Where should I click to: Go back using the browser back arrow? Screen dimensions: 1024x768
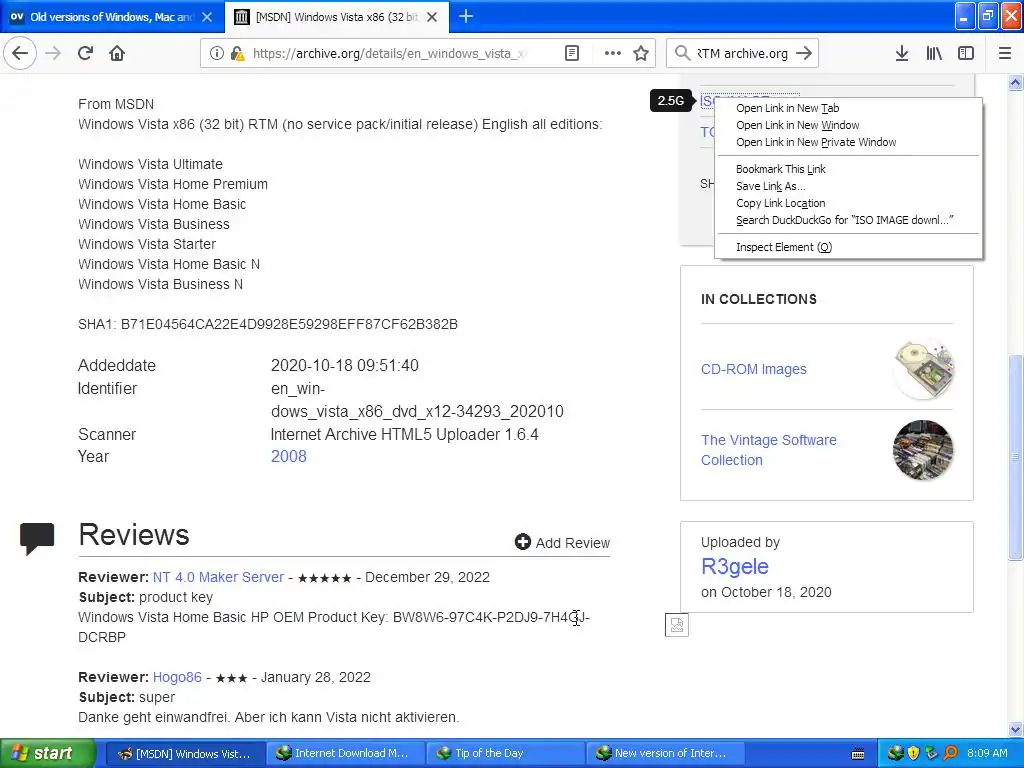coord(20,53)
